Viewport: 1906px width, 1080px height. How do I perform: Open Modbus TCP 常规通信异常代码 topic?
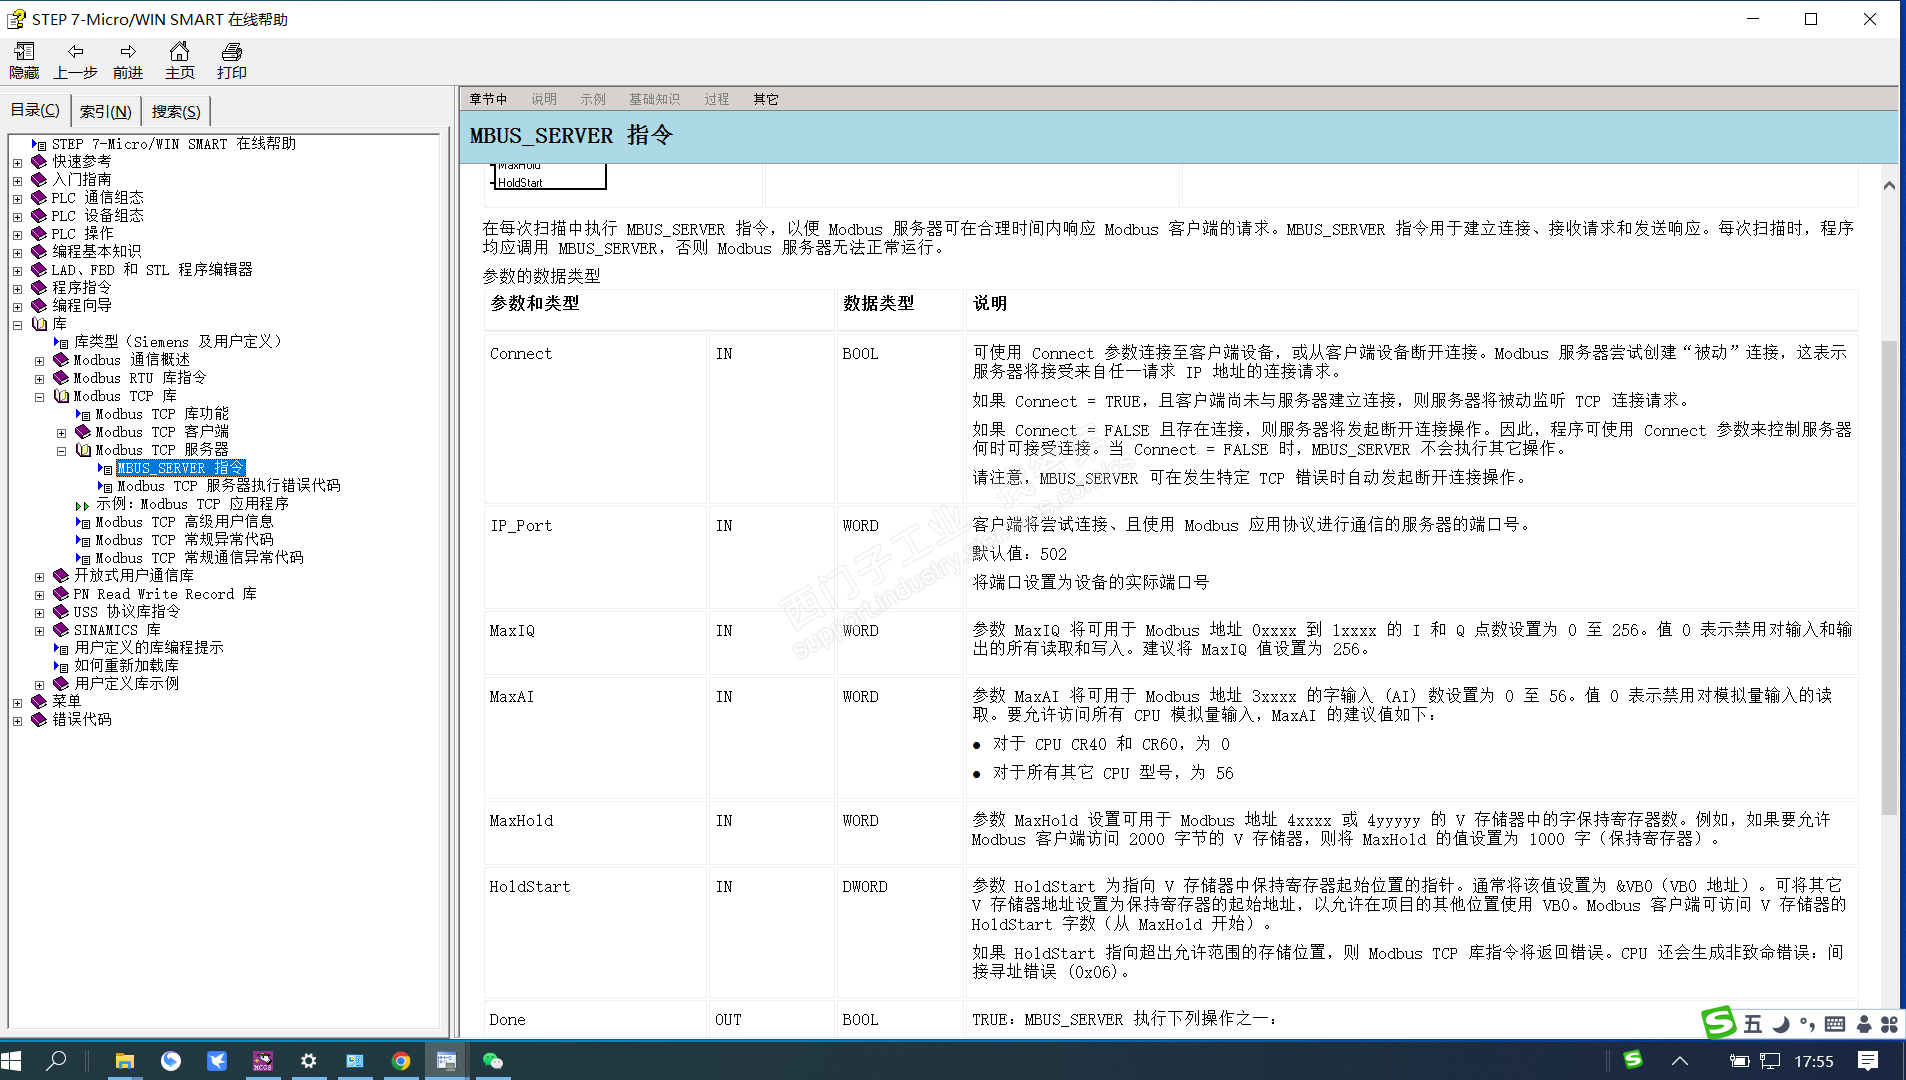point(199,558)
